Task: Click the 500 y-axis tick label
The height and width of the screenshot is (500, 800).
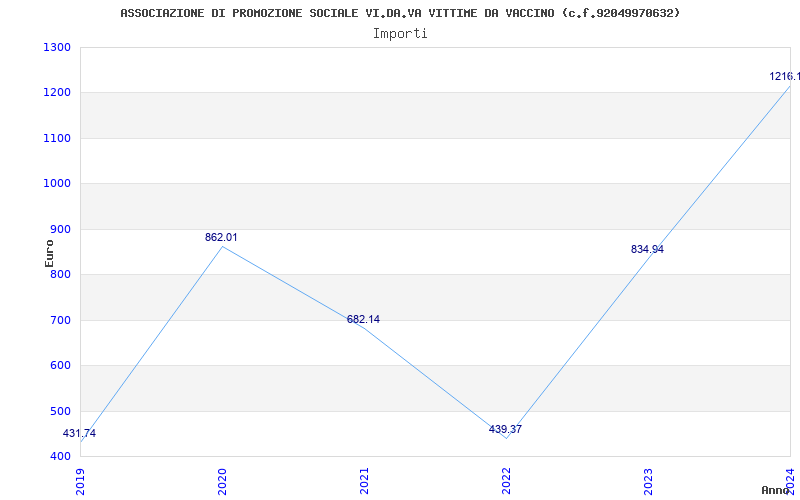Action: point(60,411)
